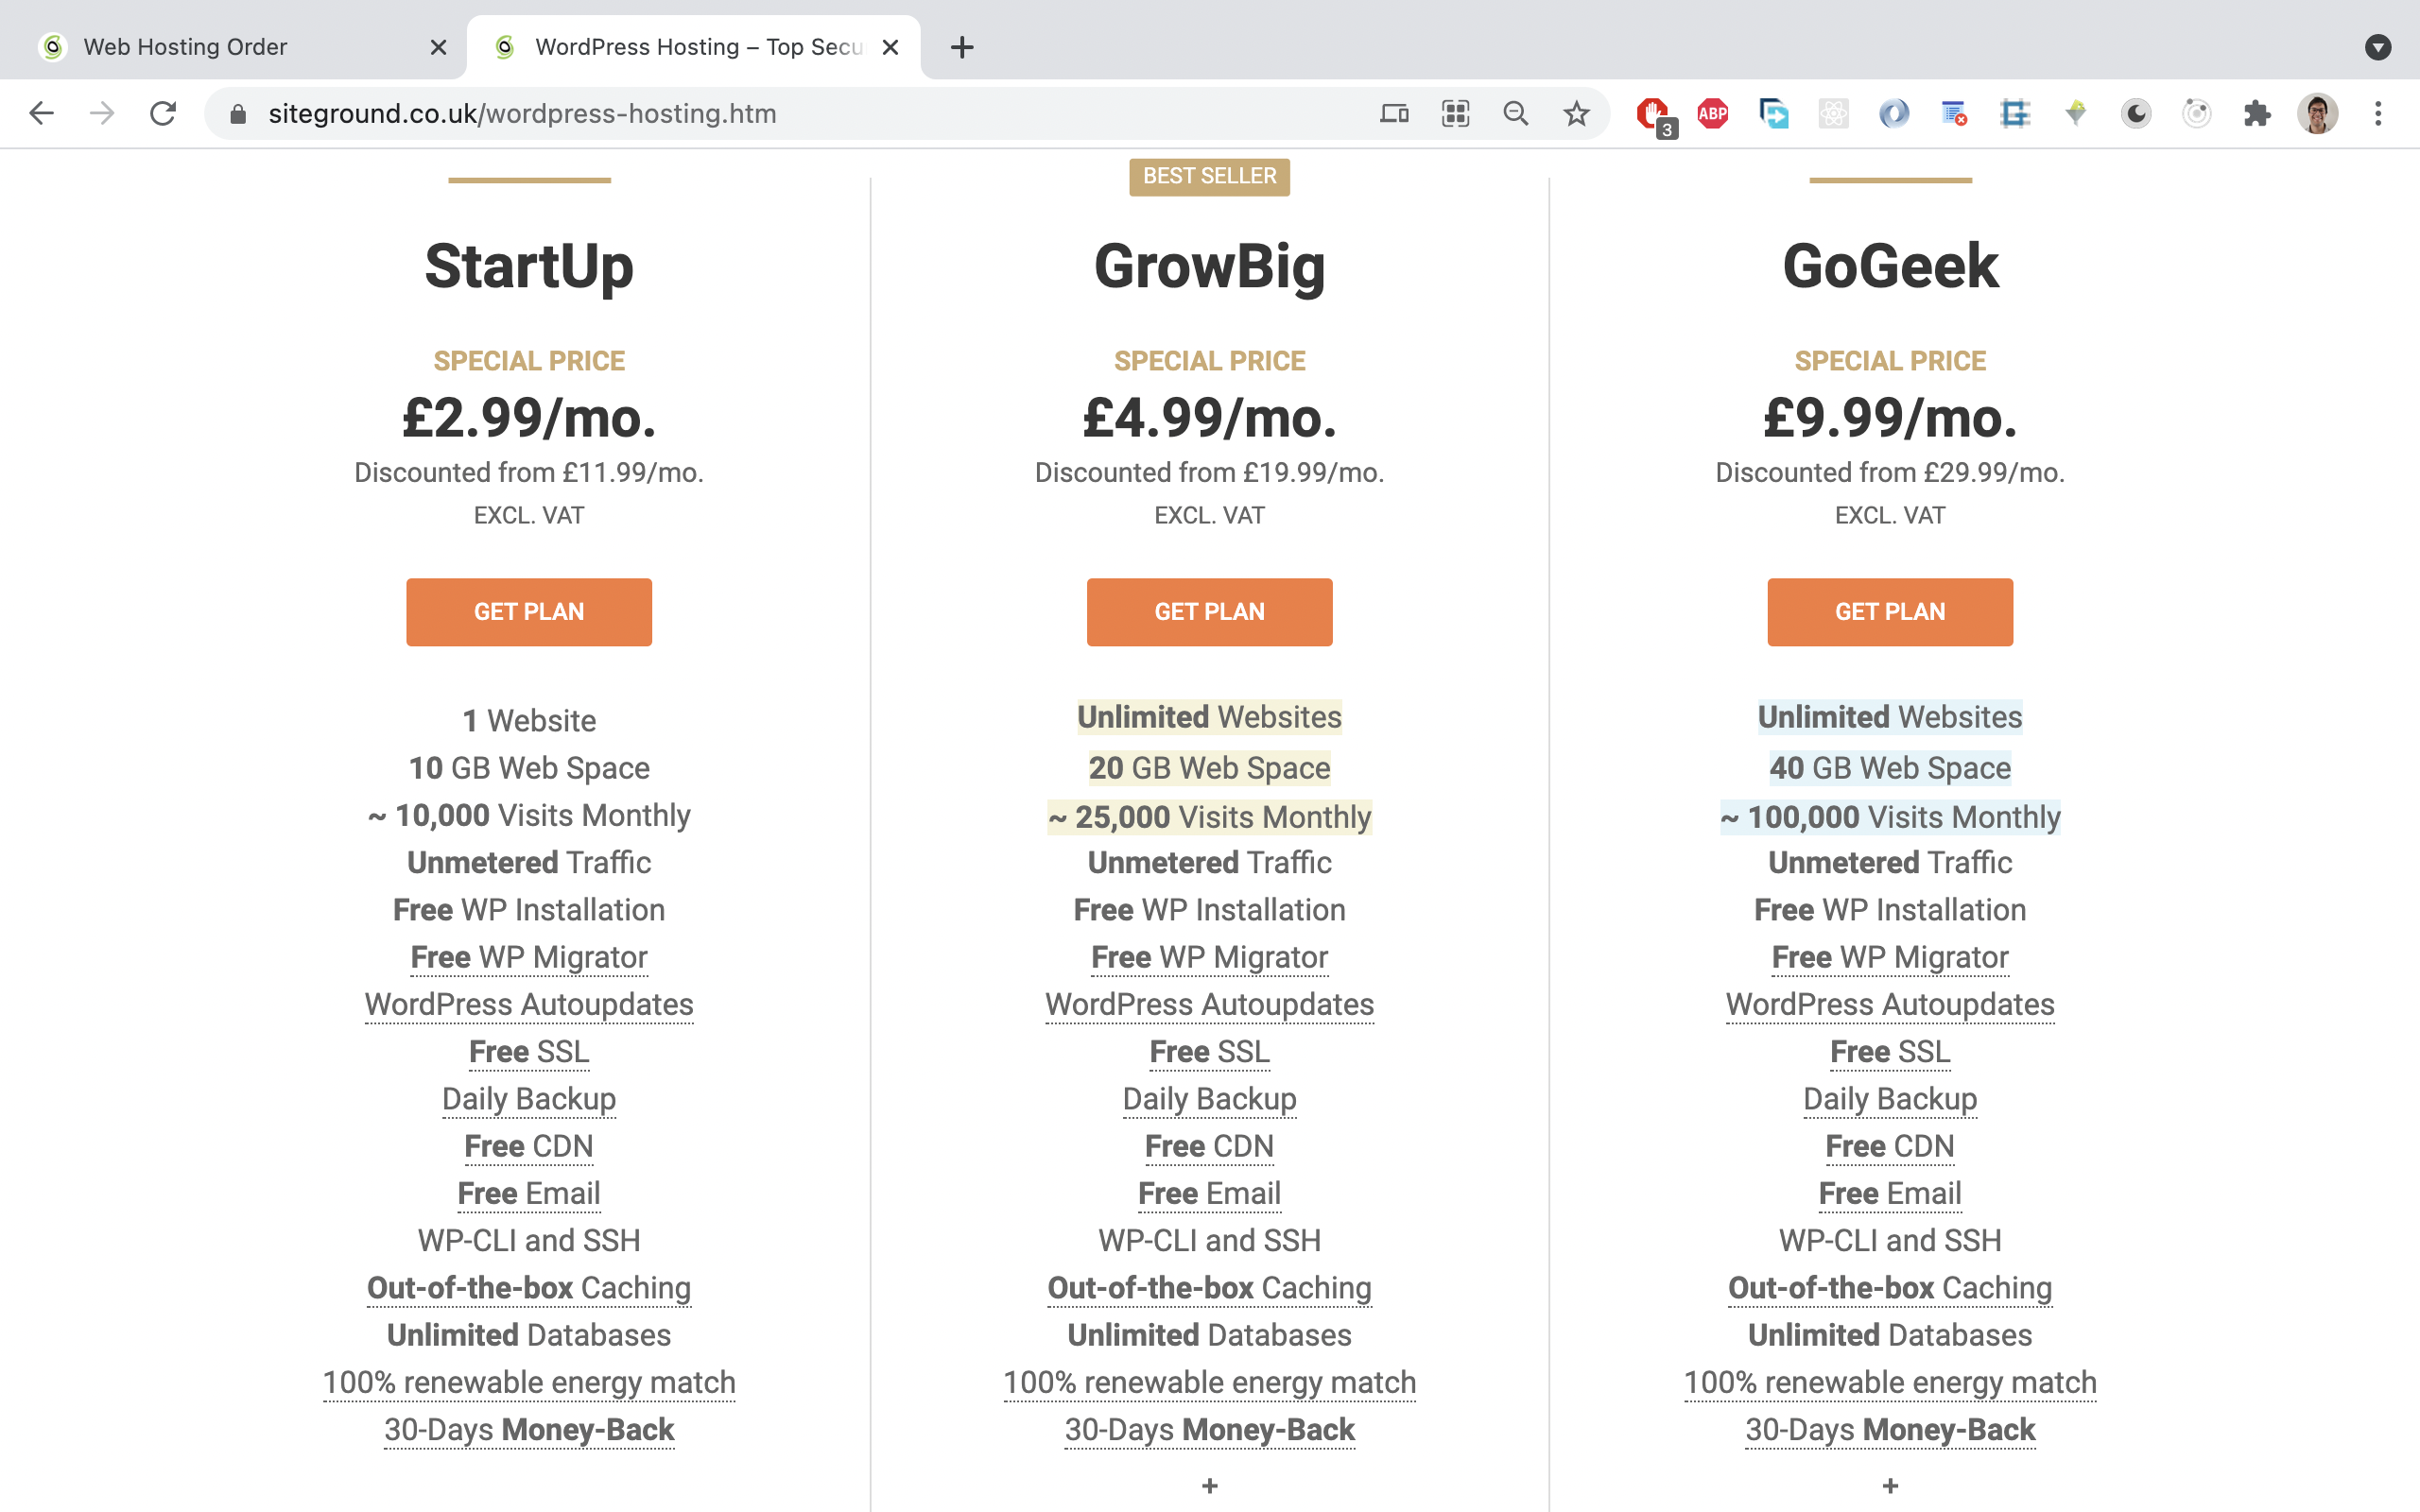Open the red hand content blocker extension
This screenshot has width=2420, height=1512.
click(1654, 113)
